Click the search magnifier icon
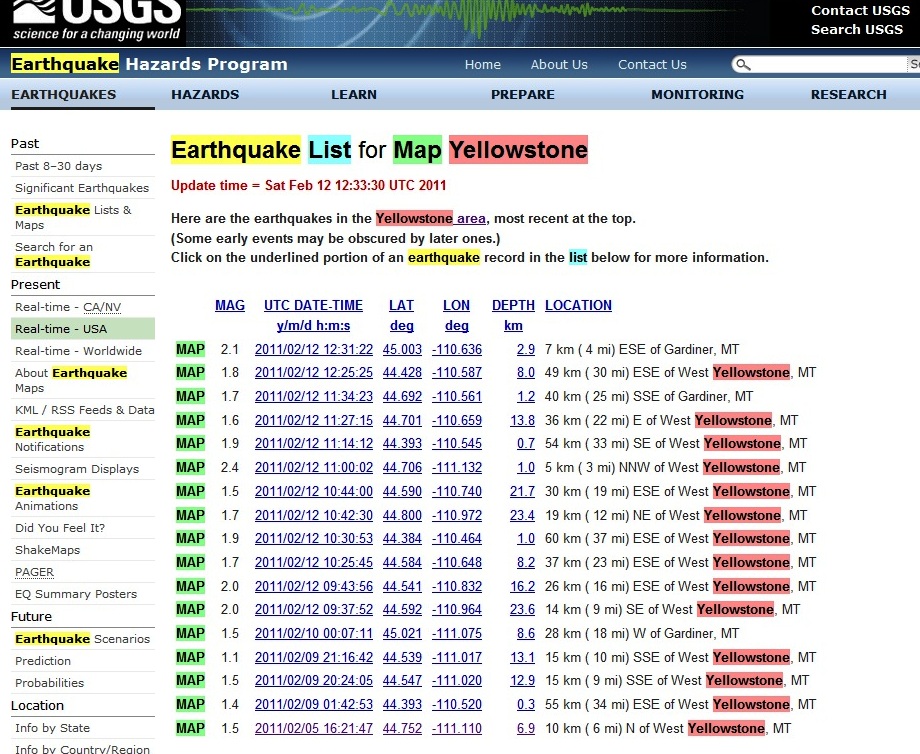Image resolution: width=920 pixels, height=754 pixels. (743, 65)
